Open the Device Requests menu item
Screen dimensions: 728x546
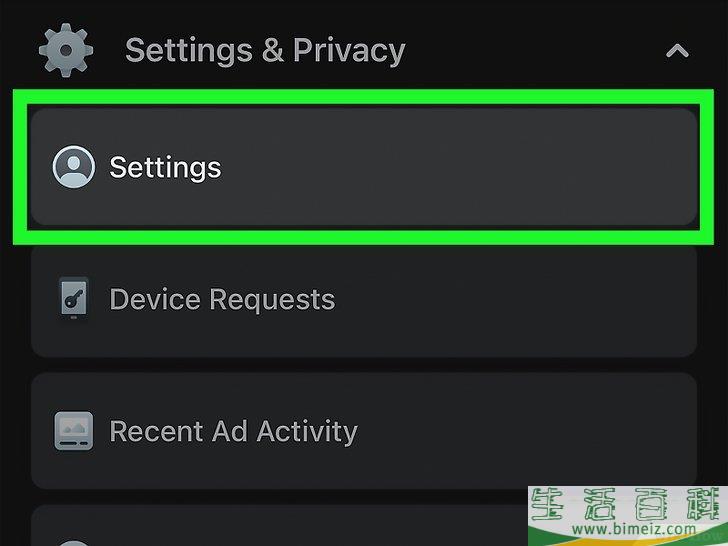point(363,299)
